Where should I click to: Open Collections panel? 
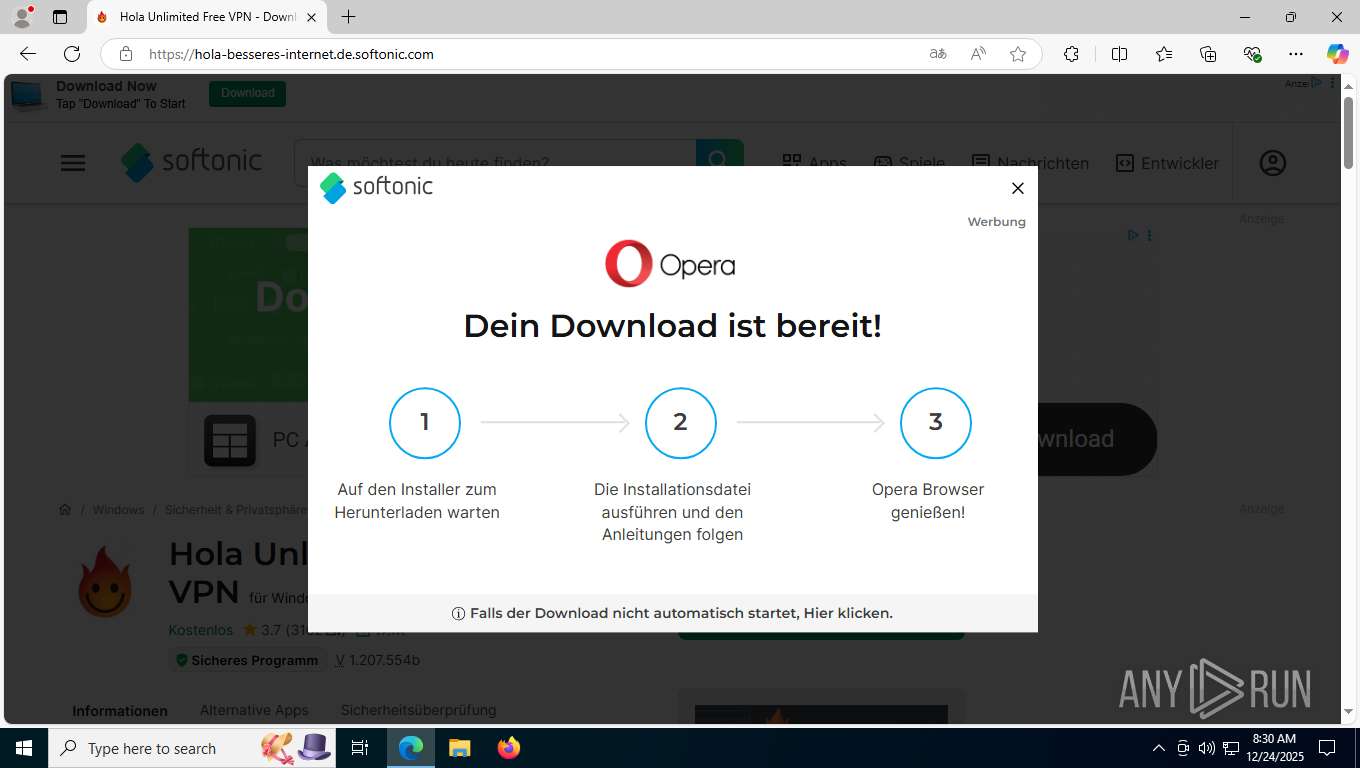click(x=1208, y=54)
